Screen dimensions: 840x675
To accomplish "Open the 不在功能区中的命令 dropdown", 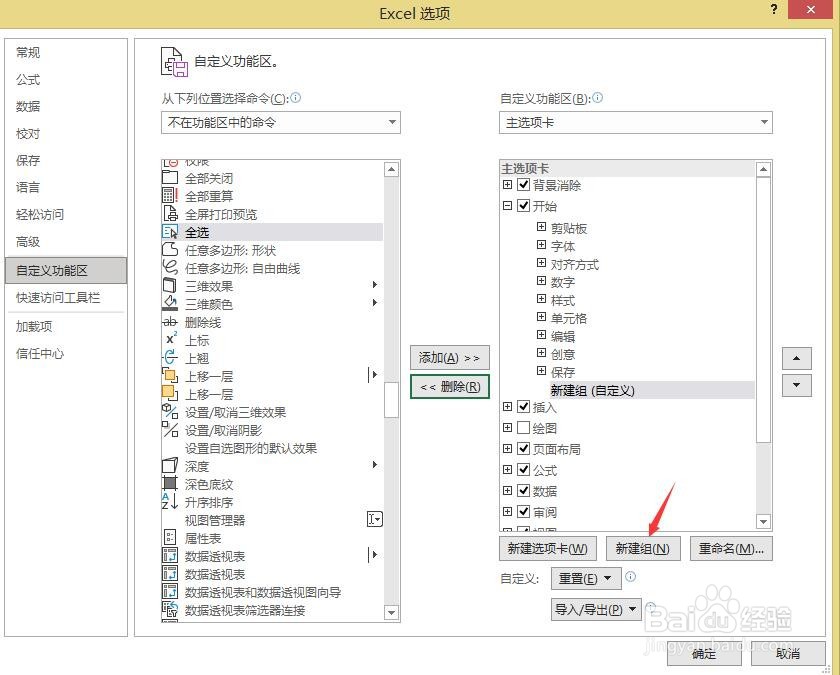I will (281, 122).
